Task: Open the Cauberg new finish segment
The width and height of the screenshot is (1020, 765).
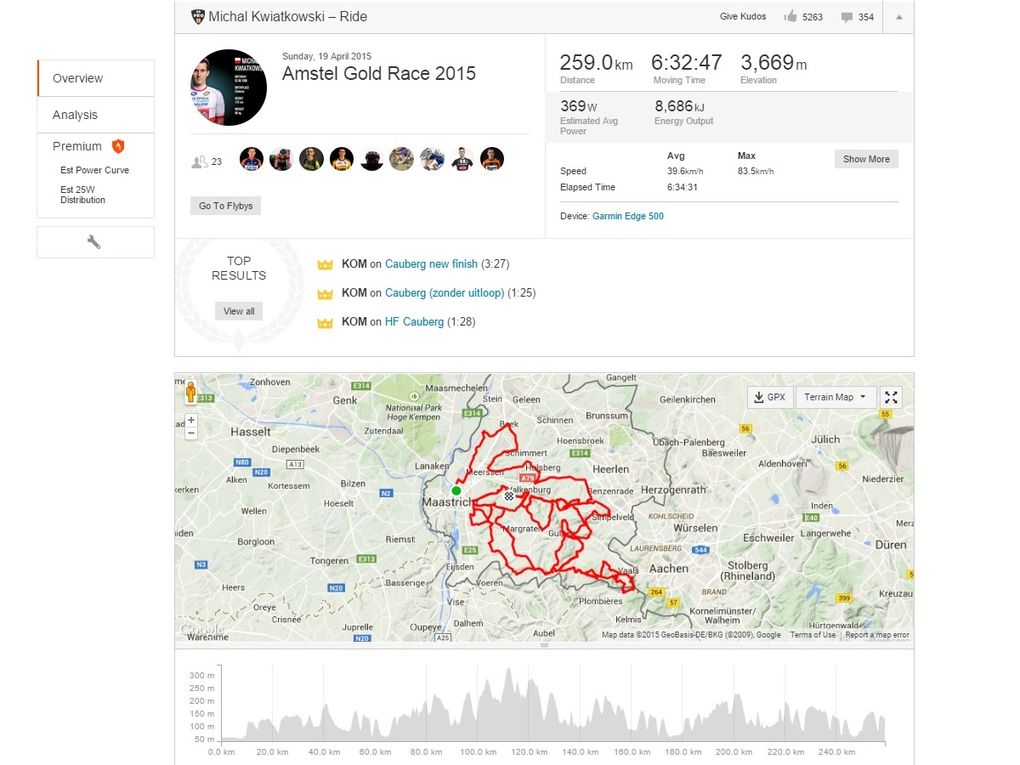Action: pyautogui.click(x=431, y=264)
